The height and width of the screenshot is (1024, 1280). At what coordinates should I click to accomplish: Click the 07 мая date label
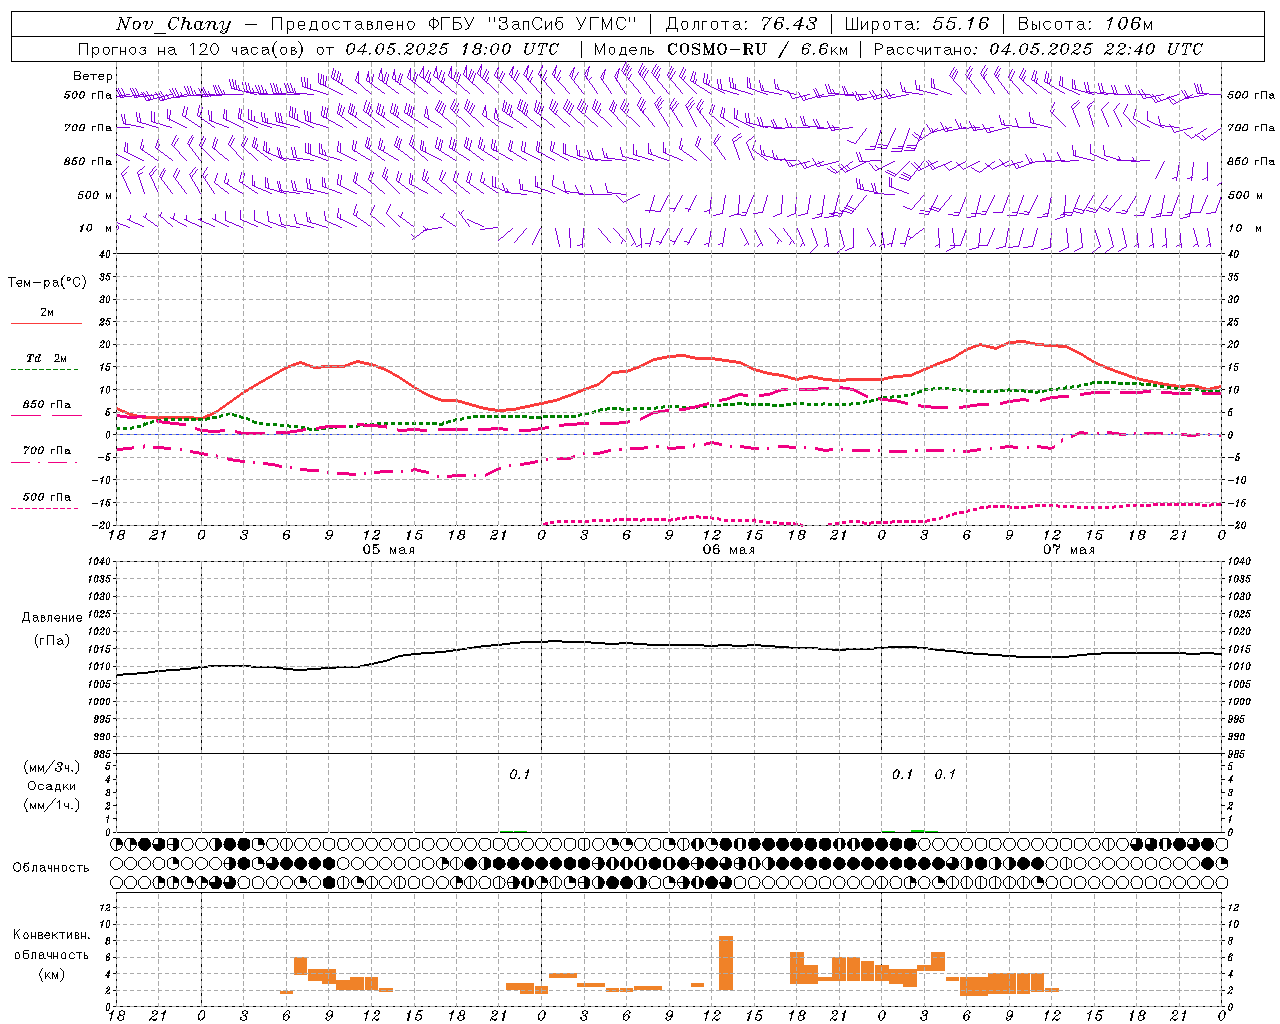tap(1068, 550)
